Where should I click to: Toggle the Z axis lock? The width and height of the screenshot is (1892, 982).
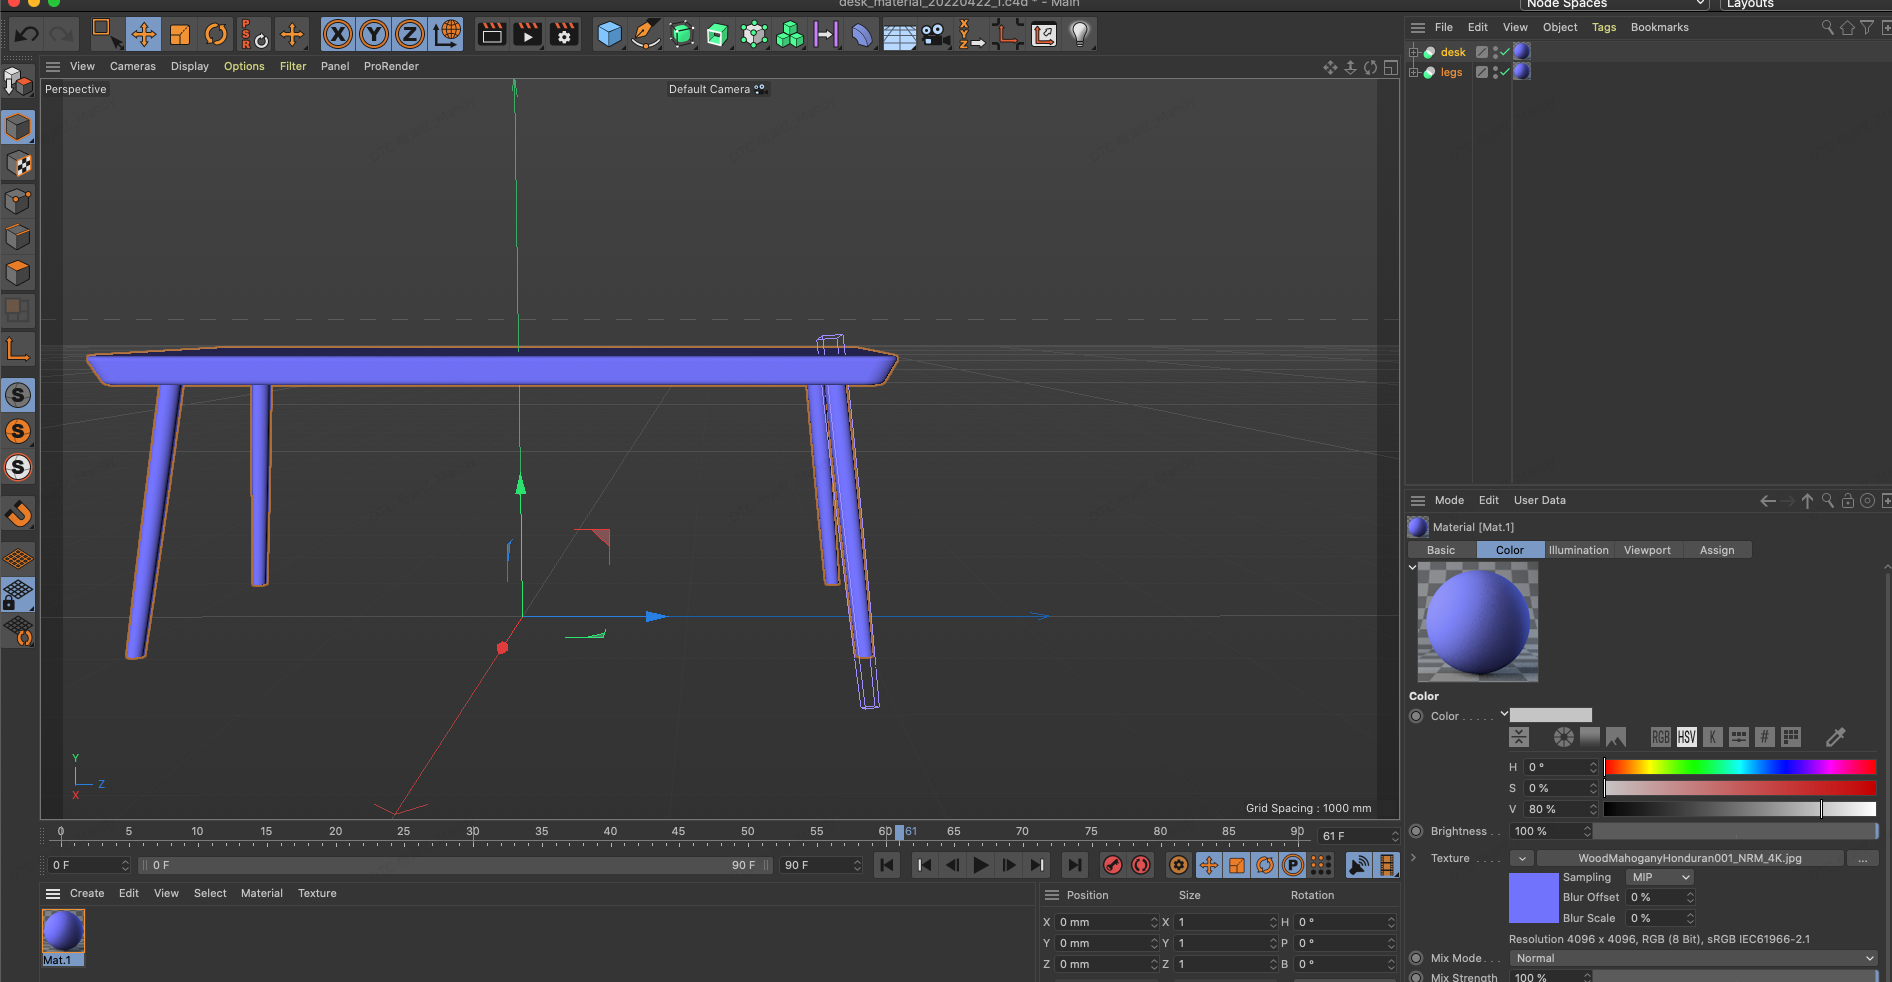point(410,35)
